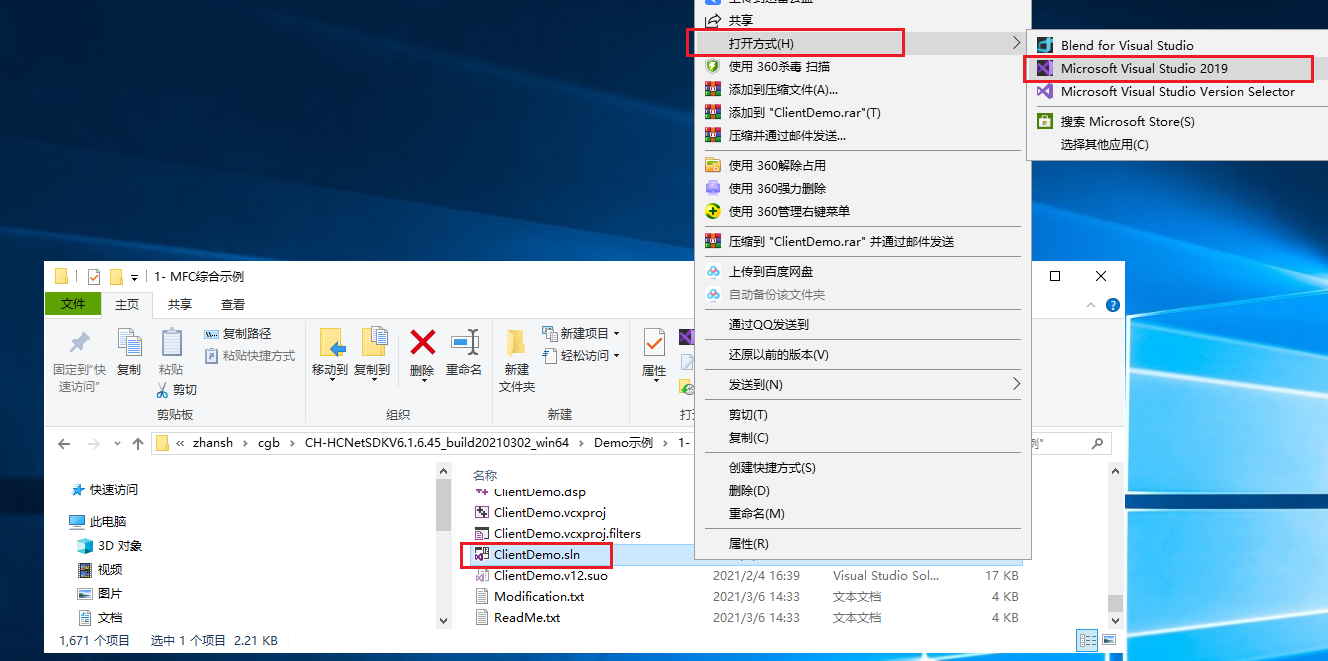Click the red X Delete icon
Viewport: 1328px width, 661px height.
(x=423, y=343)
